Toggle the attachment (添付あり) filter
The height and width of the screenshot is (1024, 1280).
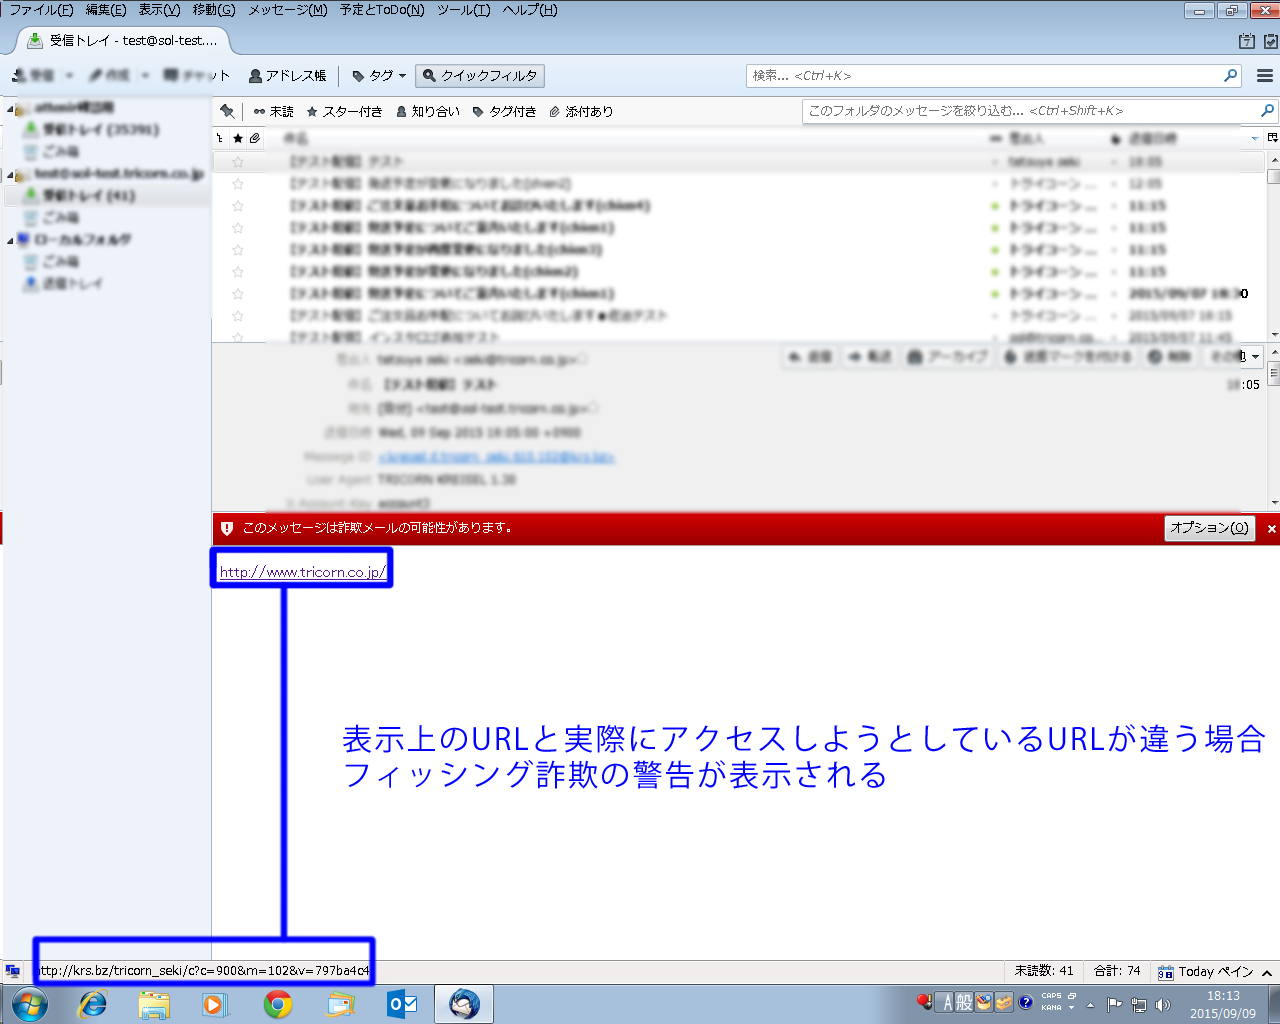pyautogui.click(x=581, y=111)
